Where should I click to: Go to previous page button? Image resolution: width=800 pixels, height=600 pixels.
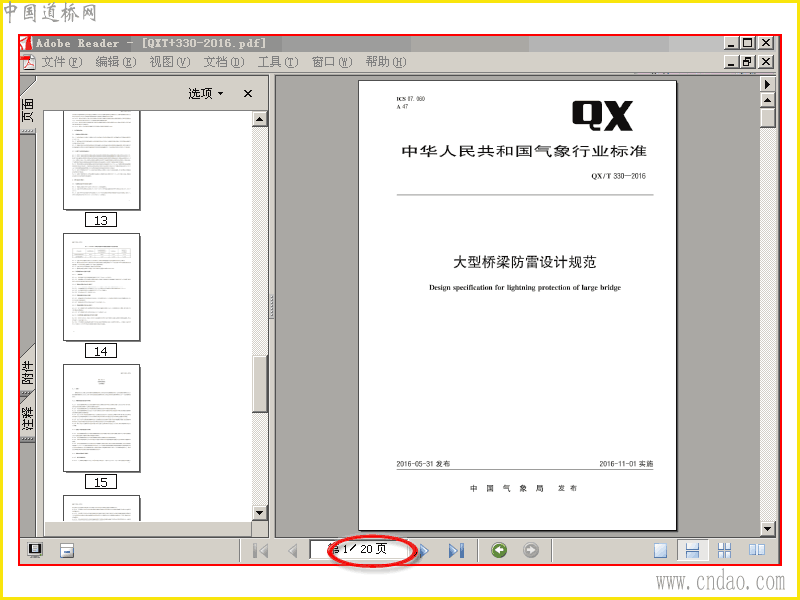pos(292,551)
